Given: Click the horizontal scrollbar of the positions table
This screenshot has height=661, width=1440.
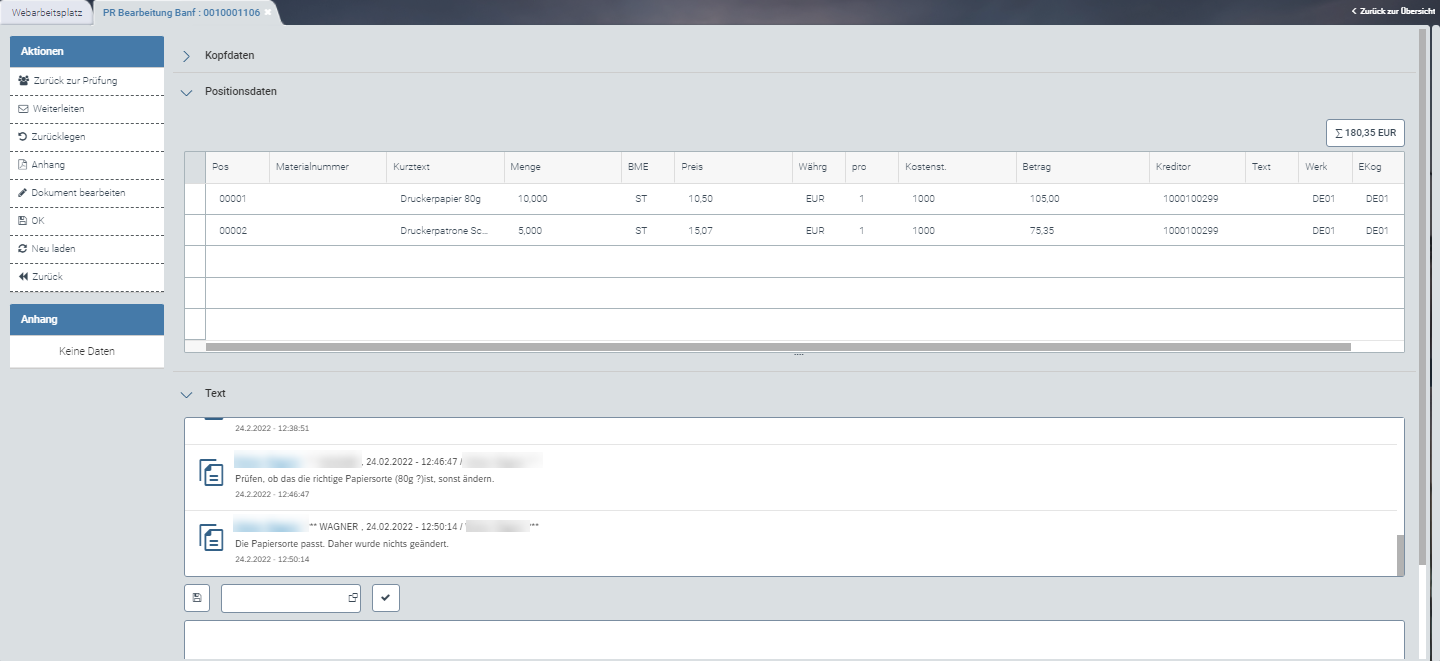Looking at the screenshot, I should coord(777,347).
